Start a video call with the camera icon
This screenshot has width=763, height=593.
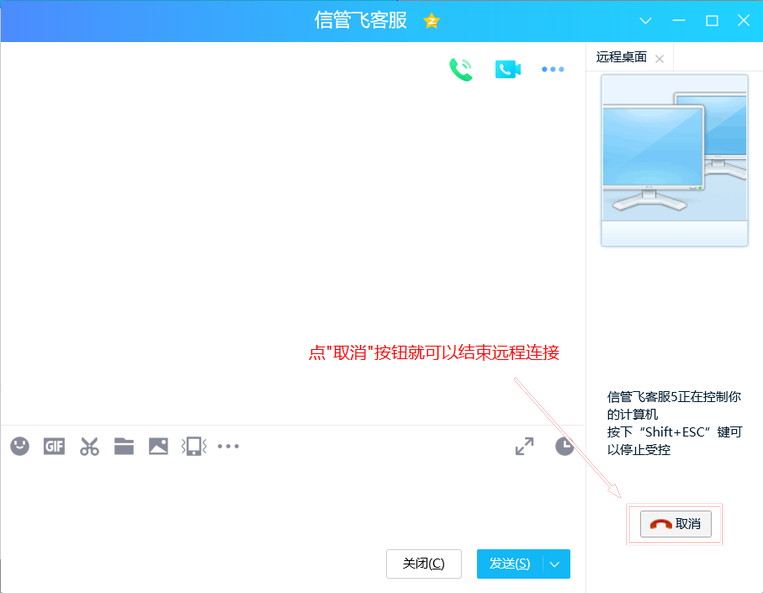[508, 69]
